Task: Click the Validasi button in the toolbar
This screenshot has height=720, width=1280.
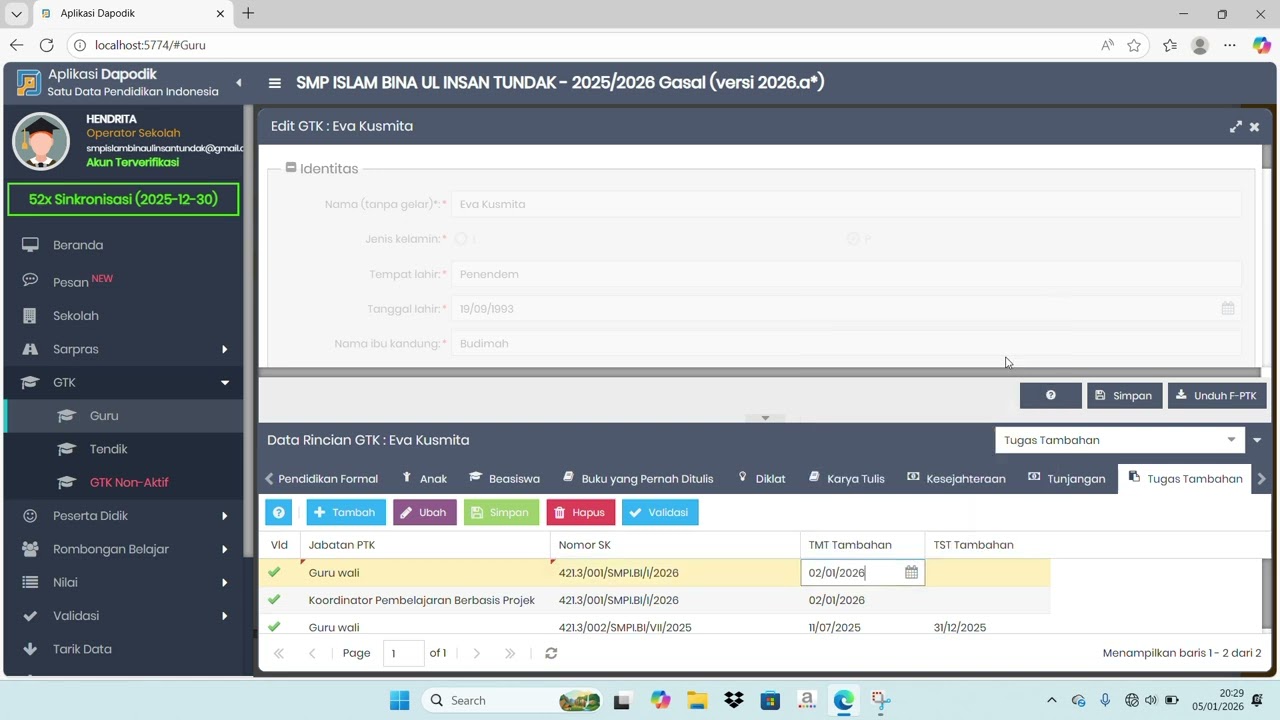Action: [660, 512]
